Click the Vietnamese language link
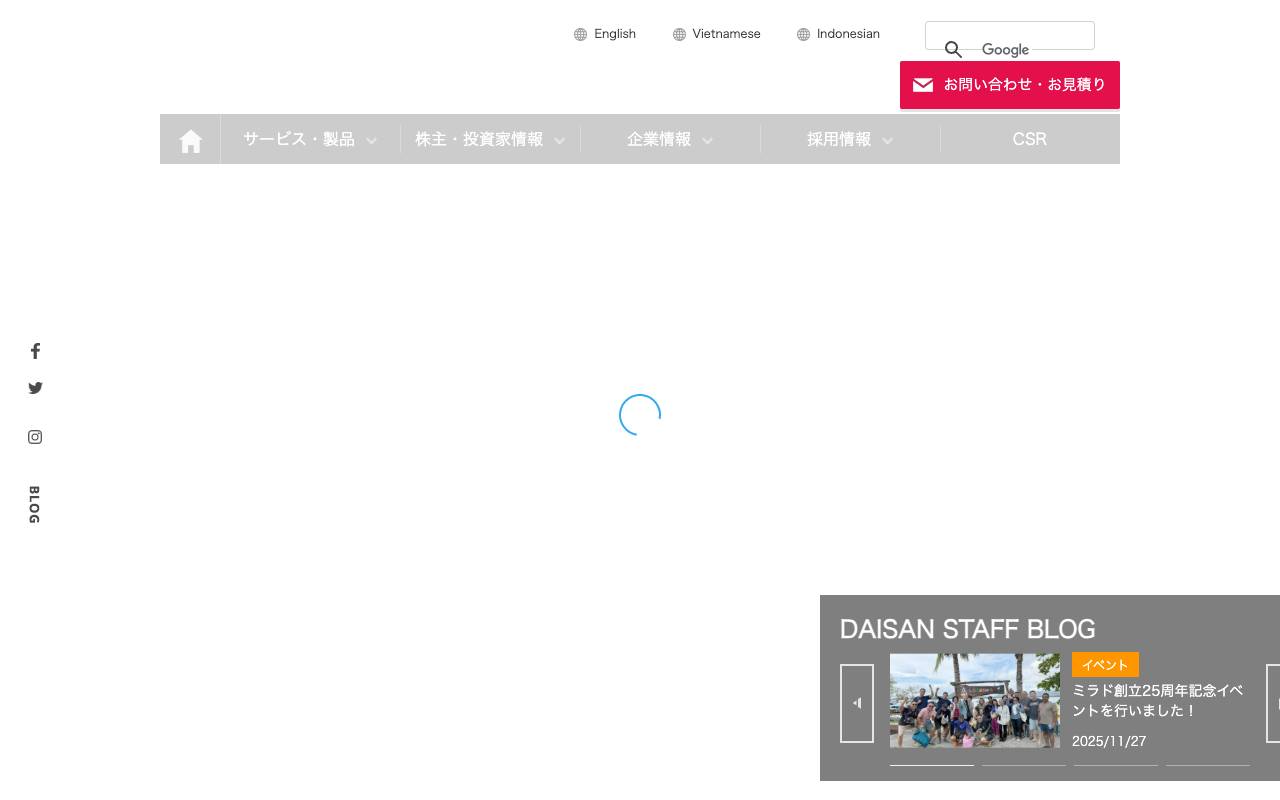 [x=726, y=34]
